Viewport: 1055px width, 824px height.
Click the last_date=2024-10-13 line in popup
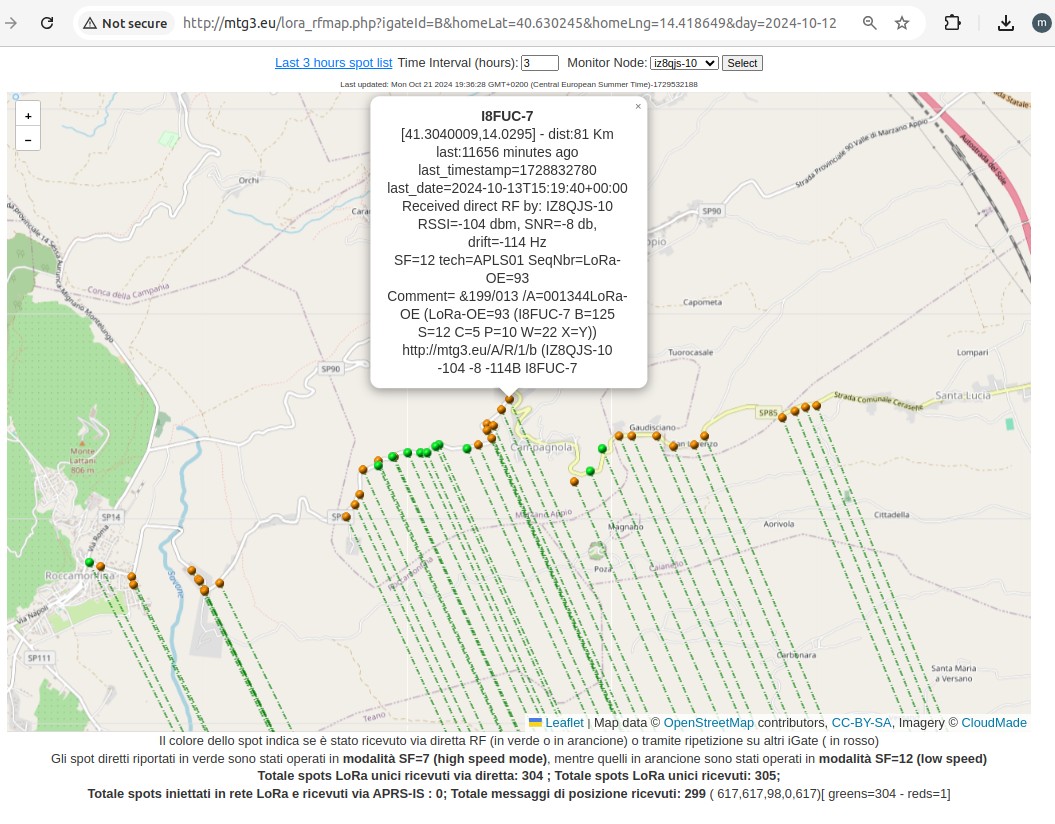(x=507, y=188)
